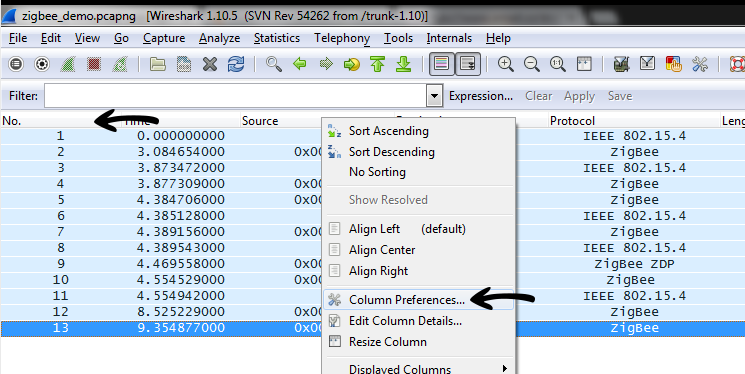Viewport: 745px width, 374px height.
Task: Go to specified packet number icon
Action: click(352, 64)
